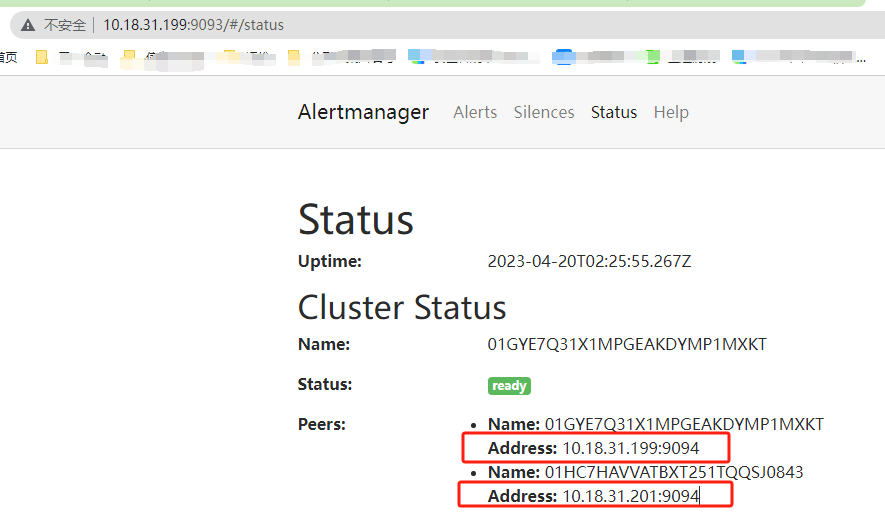Image resolution: width=885 pixels, height=532 pixels.
Task: Open the Help navigation link
Action: pyautogui.click(x=671, y=112)
